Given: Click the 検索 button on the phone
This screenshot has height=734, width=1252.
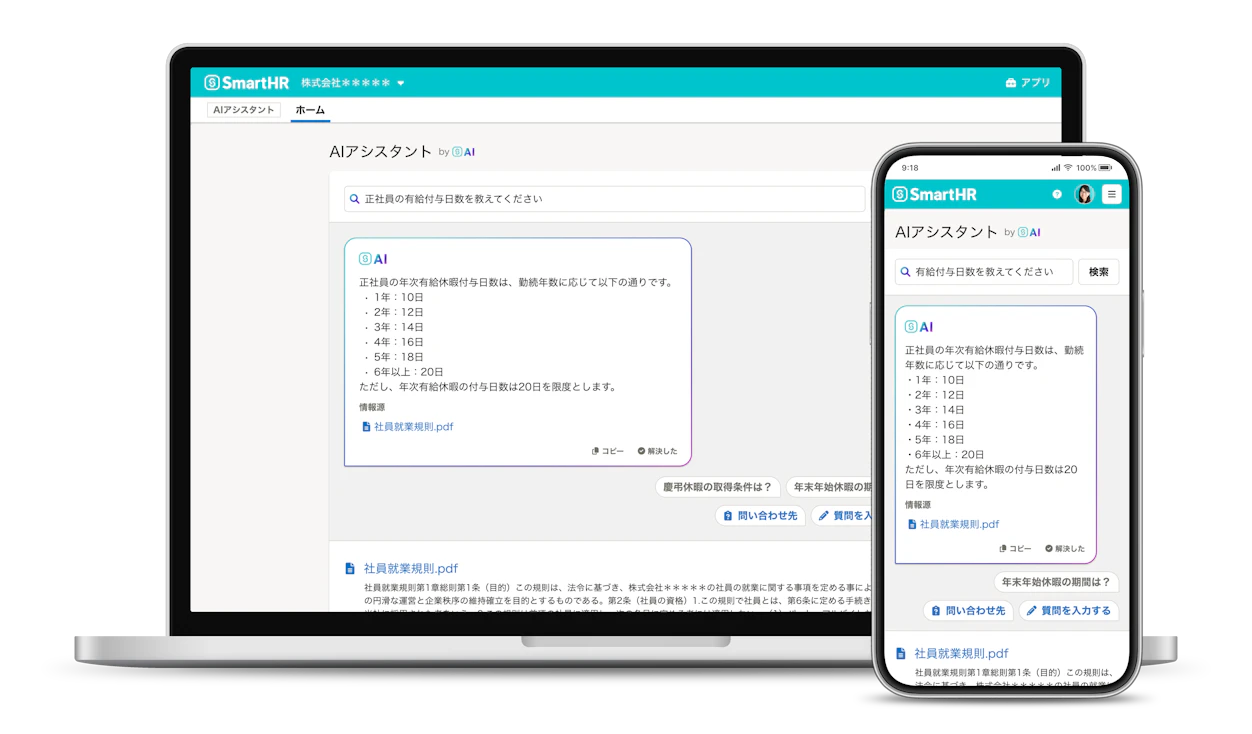Looking at the screenshot, I should point(1098,272).
